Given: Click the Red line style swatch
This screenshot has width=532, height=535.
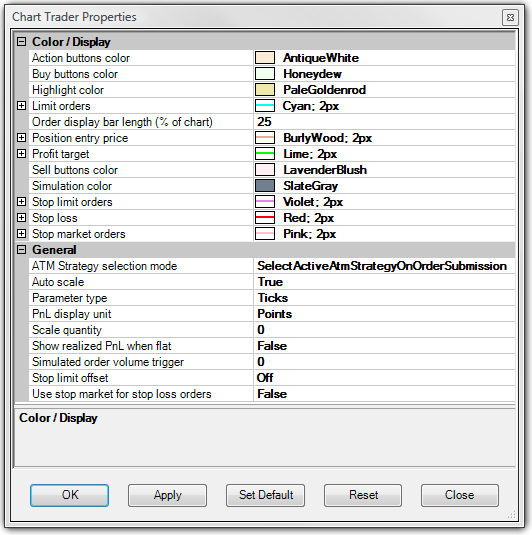Looking at the screenshot, I should [265, 218].
